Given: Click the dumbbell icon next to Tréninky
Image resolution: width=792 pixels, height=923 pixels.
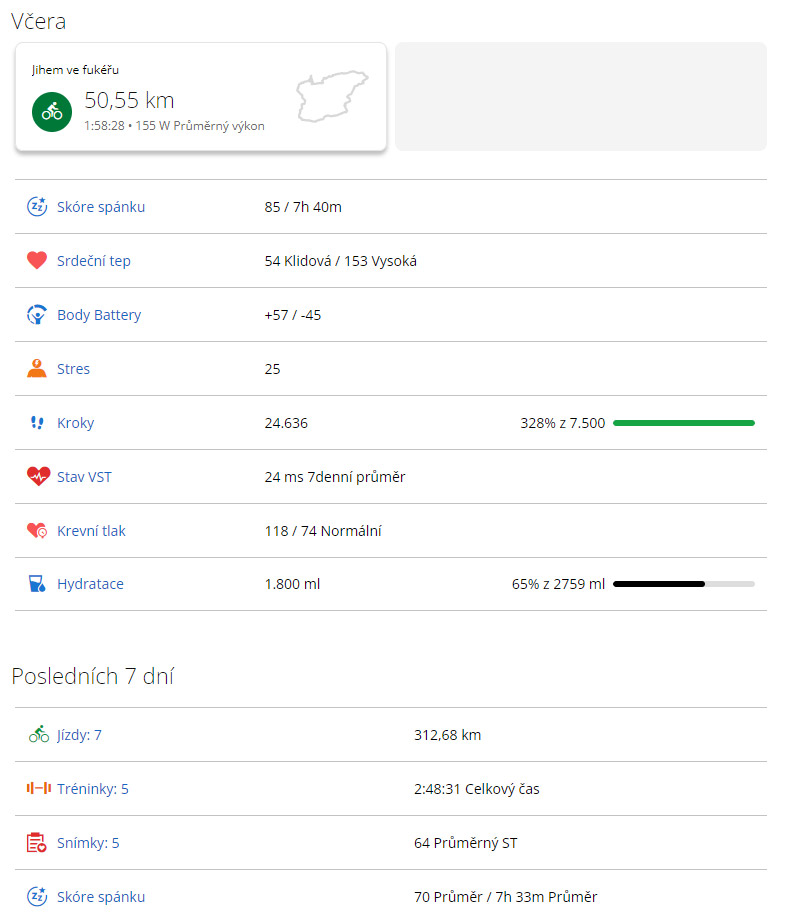Looking at the screenshot, I should tap(39, 788).
